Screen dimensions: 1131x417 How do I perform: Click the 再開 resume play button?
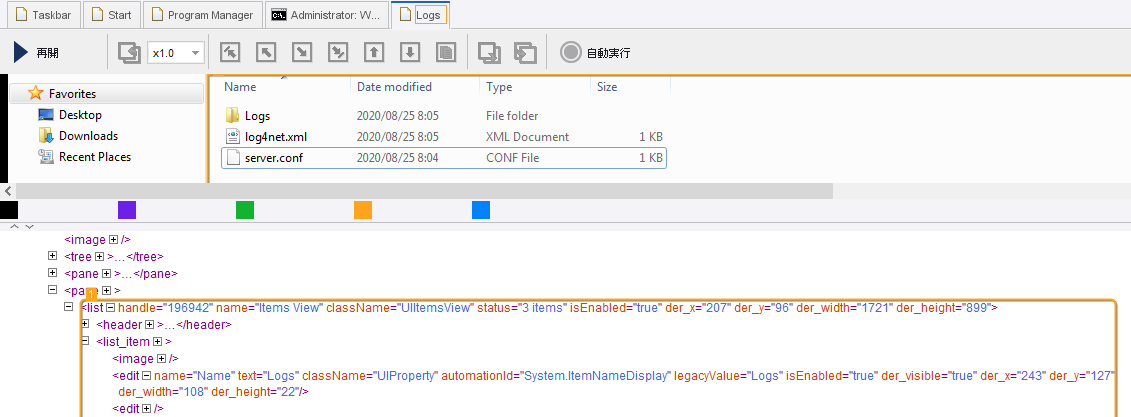coord(36,53)
